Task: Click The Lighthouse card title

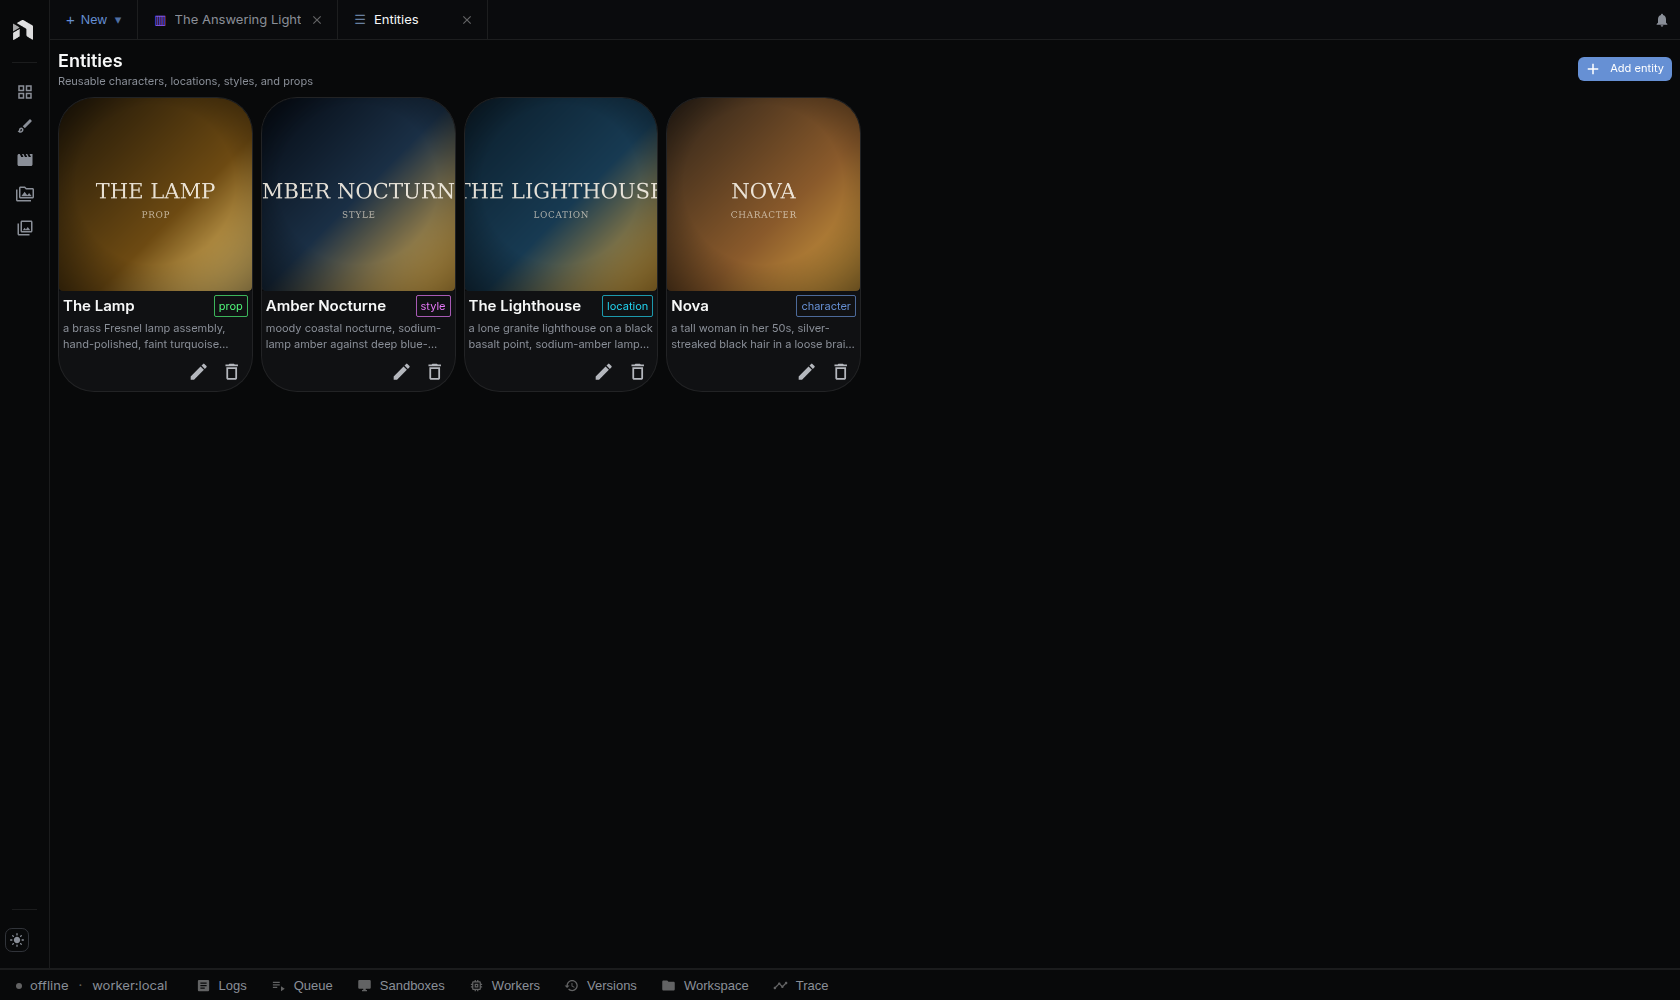Action: coord(525,306)
